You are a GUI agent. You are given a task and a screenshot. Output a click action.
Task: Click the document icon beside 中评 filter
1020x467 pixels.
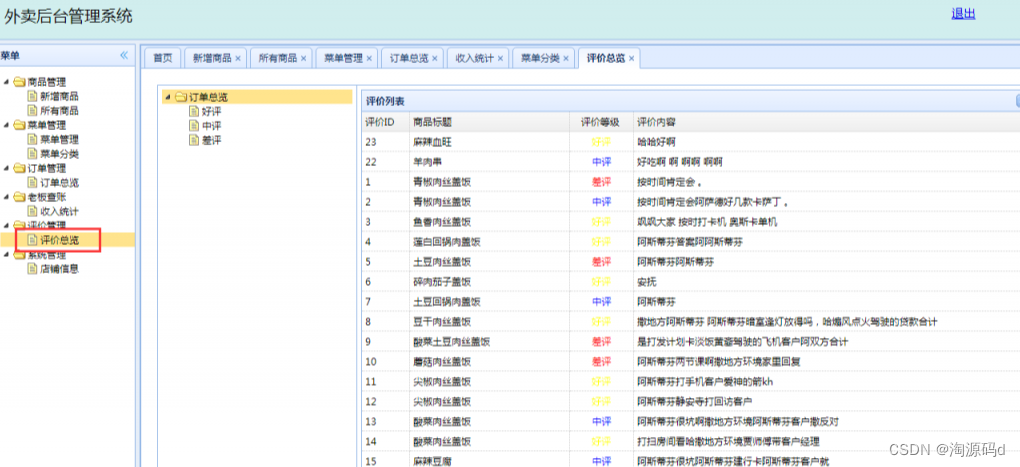tap(193, 126)
